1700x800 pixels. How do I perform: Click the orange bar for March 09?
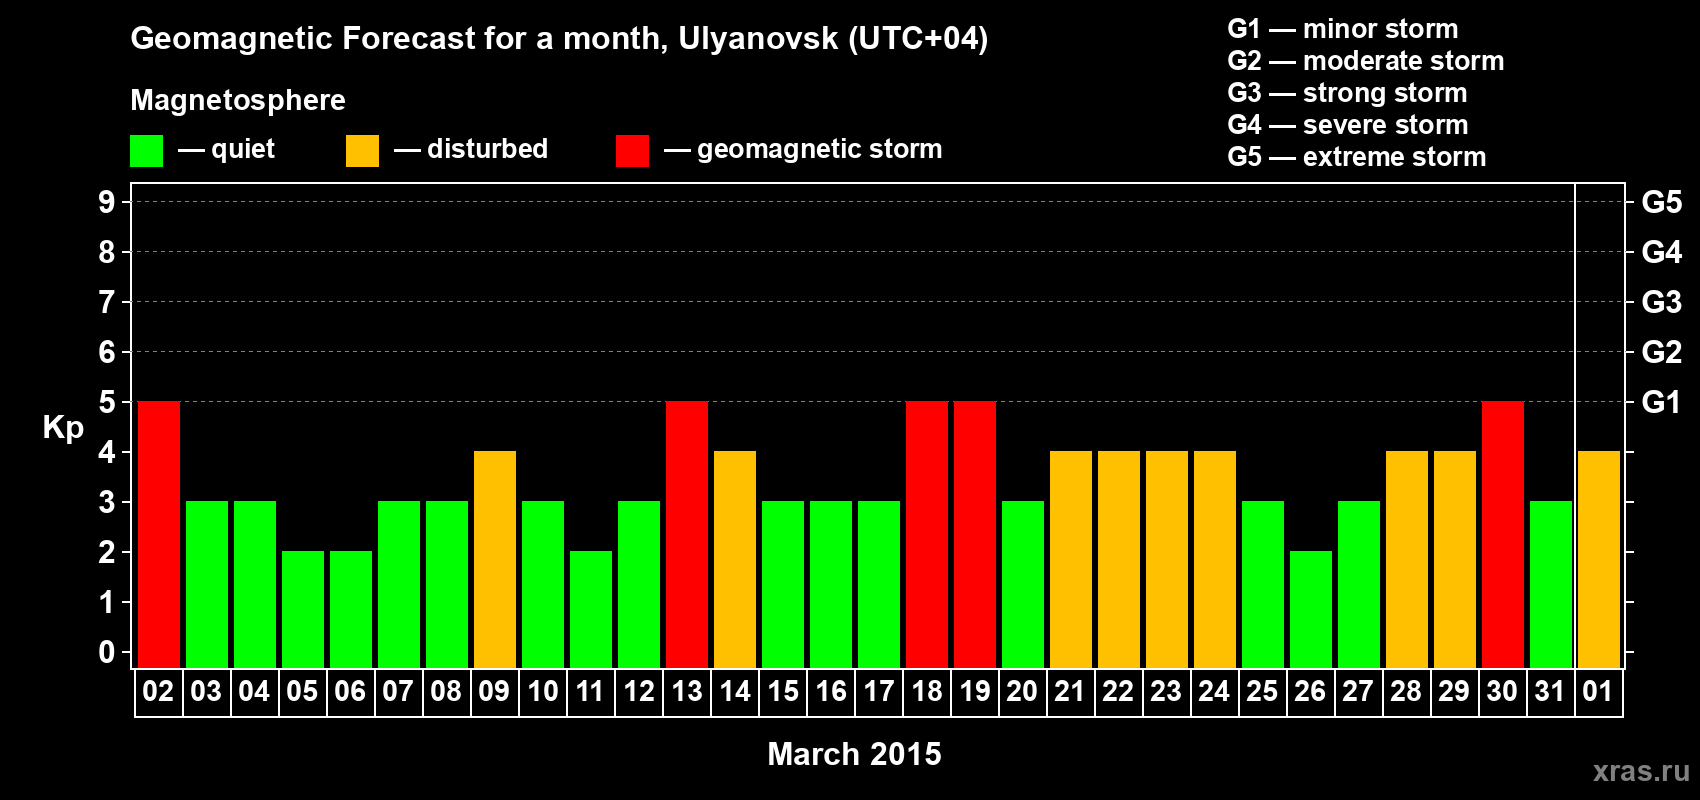pos(495,560)
